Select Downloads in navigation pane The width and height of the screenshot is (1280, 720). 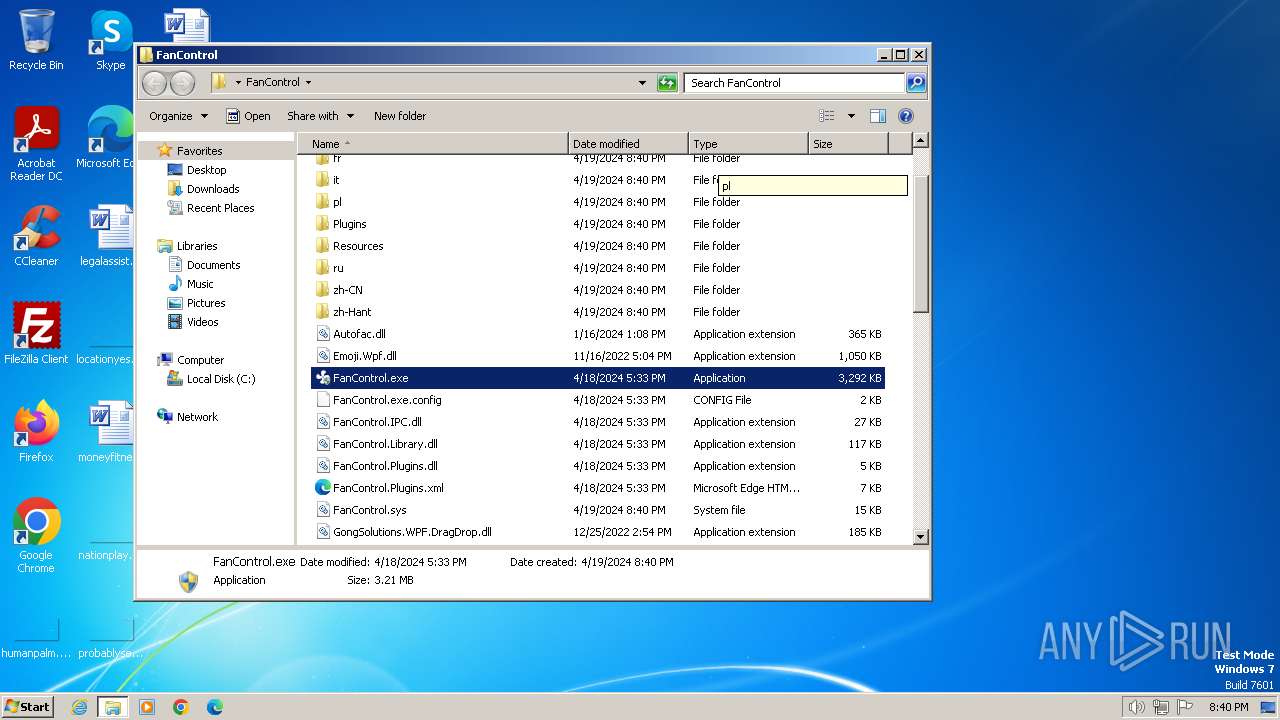coord(213,189)
